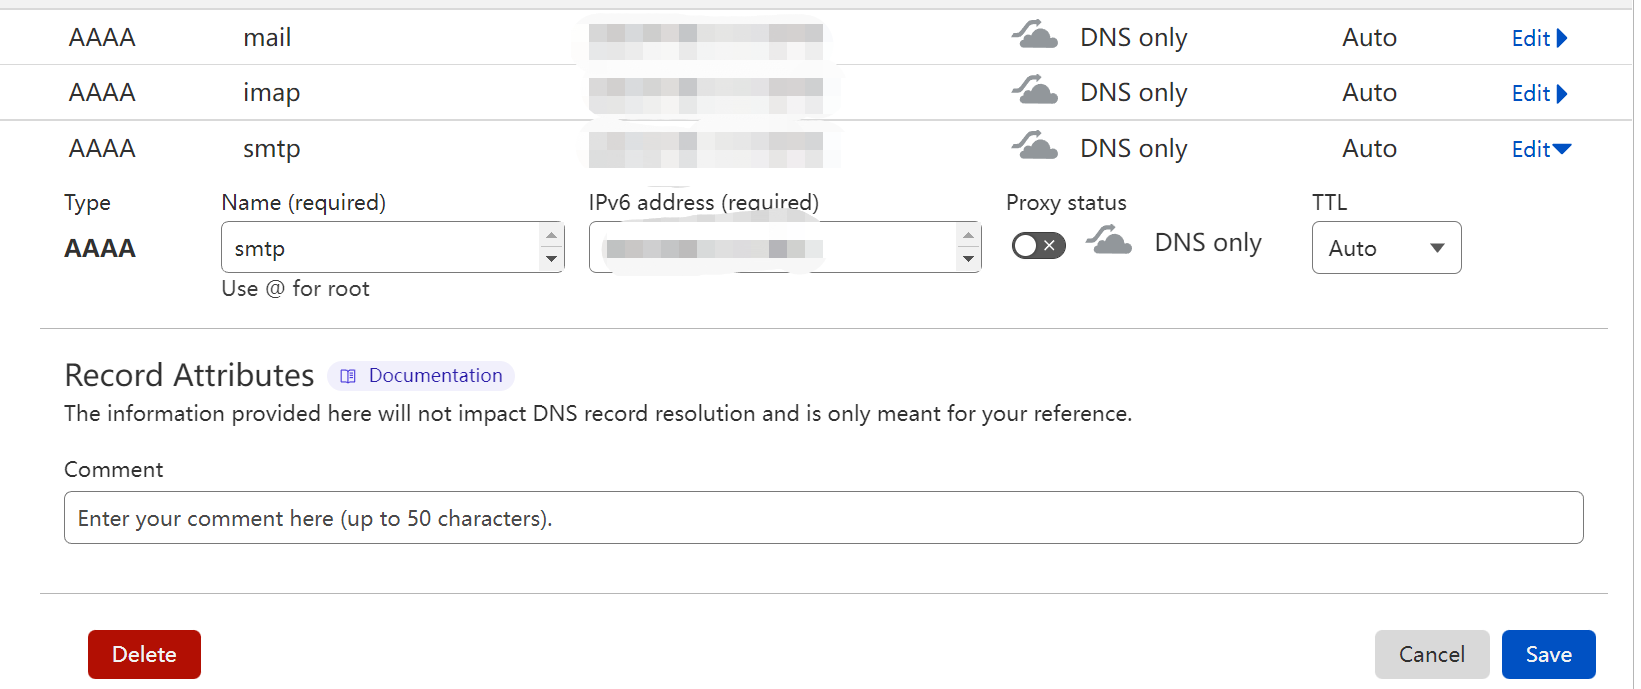This screenshot has width=1641, height=689.
Task: Toggle the Proxy status switch
Action: pyautogui.click(x=1038, y=245)
